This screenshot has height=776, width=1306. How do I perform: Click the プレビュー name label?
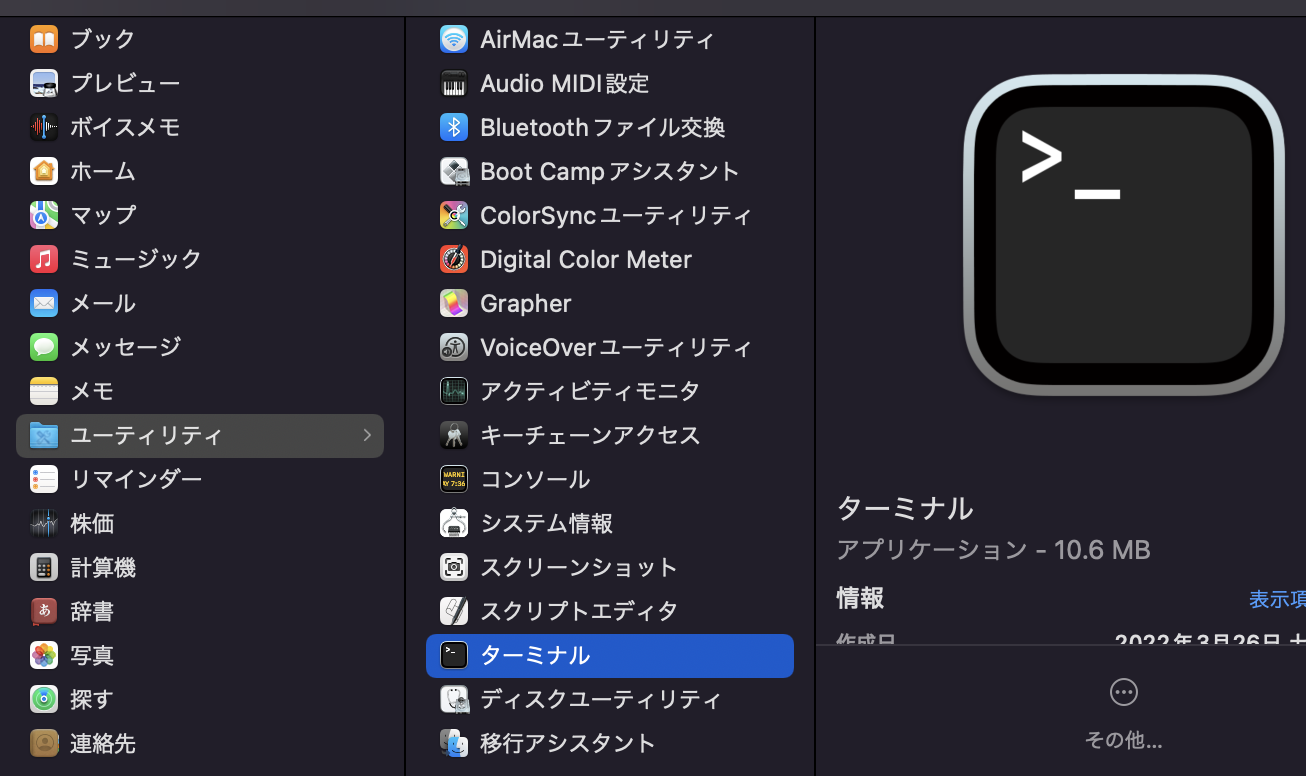click(125, 84)
